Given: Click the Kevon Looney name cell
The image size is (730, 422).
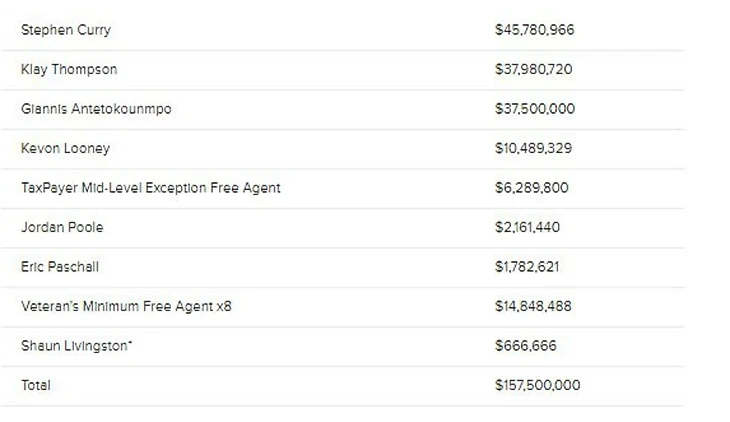Looking at the screenshot, I should click(65, 149).
